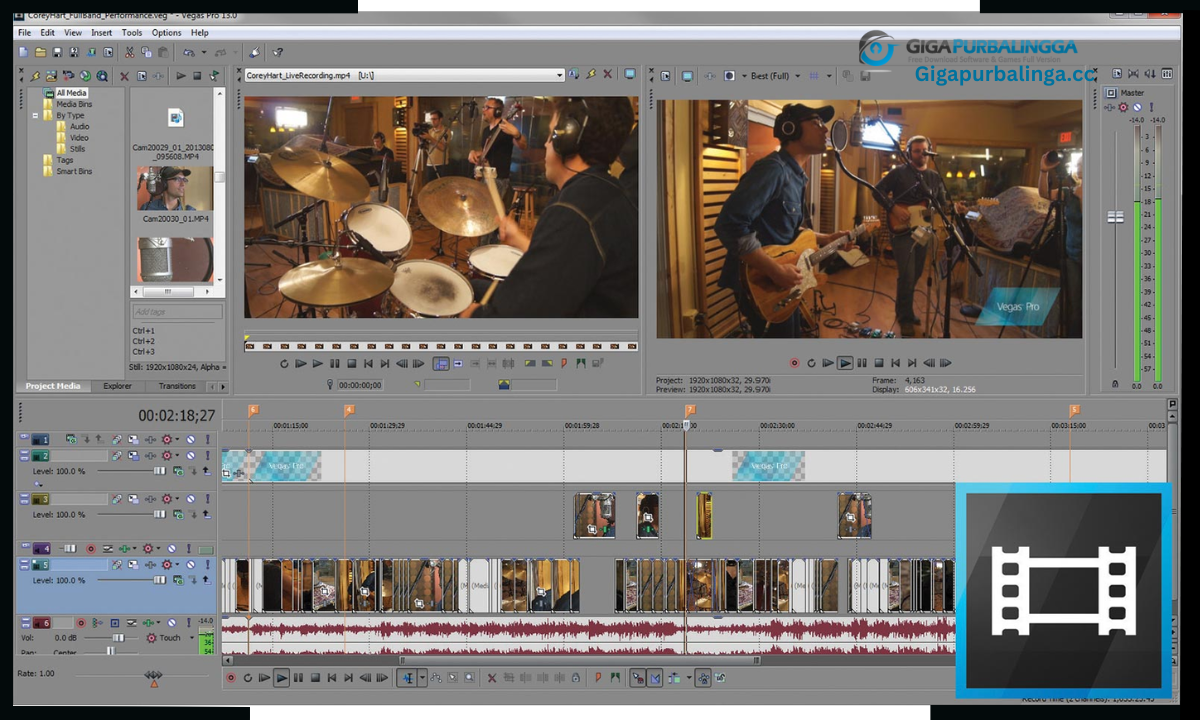
Task: Click Zoom Edit tool magnifier in timeline toolbar
Action: point(469,678)
